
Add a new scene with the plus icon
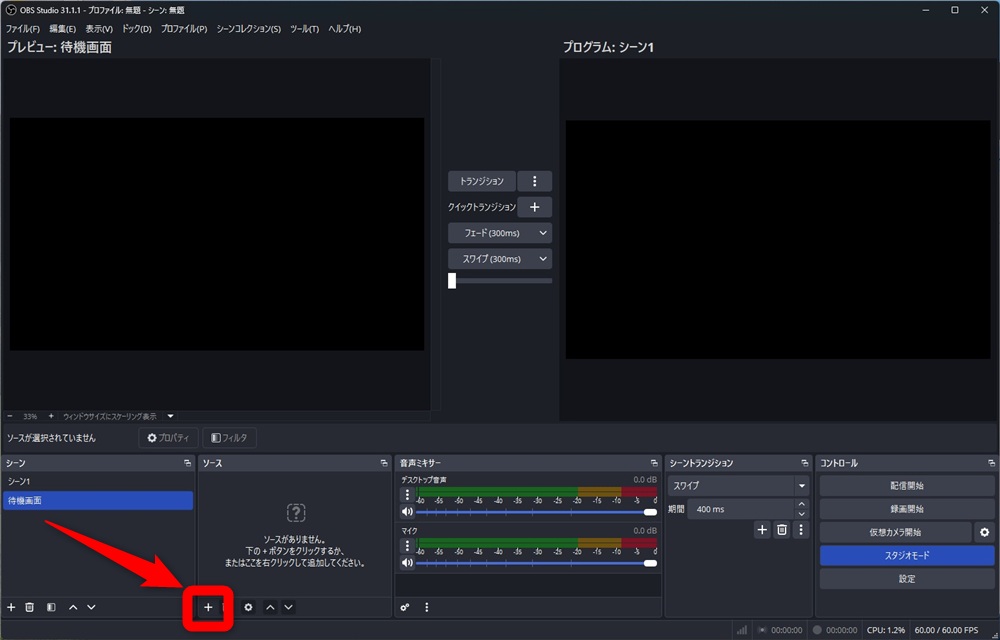coord(11,607)
